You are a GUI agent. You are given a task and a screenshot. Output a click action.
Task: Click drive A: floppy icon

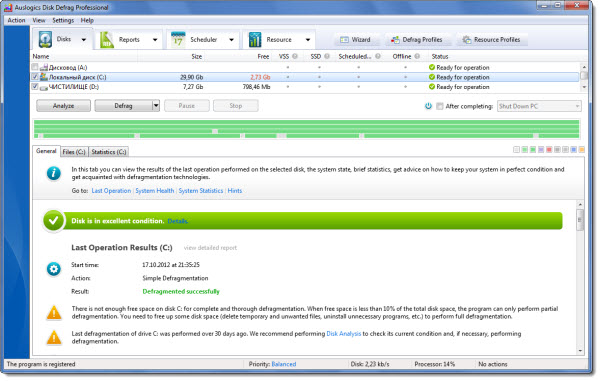pyautogui.click(x=44, y=68)
